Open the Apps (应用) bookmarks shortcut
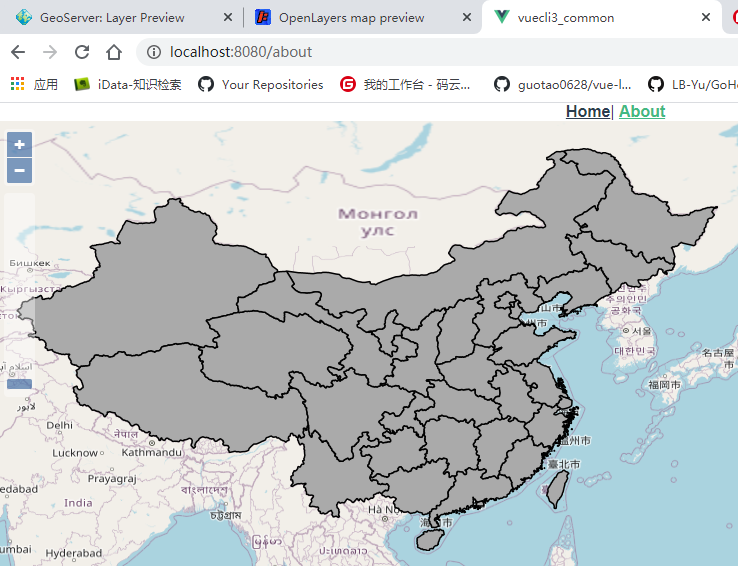Image resolution: width=738 pixels, height=566 pixels. coord(34,84)
